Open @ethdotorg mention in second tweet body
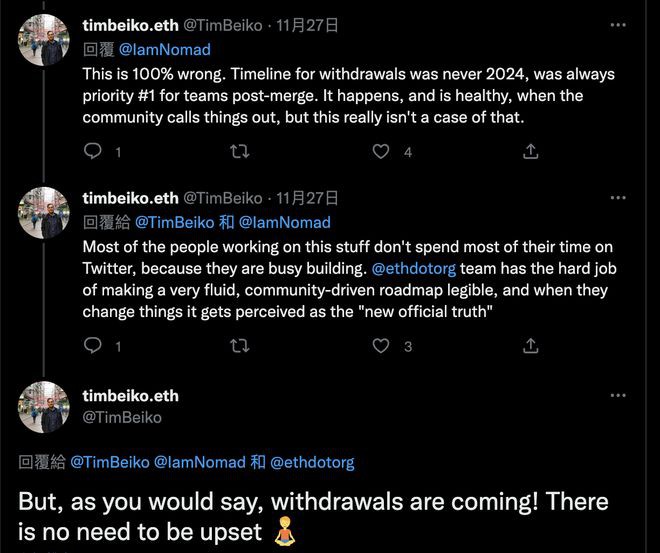 416,270
